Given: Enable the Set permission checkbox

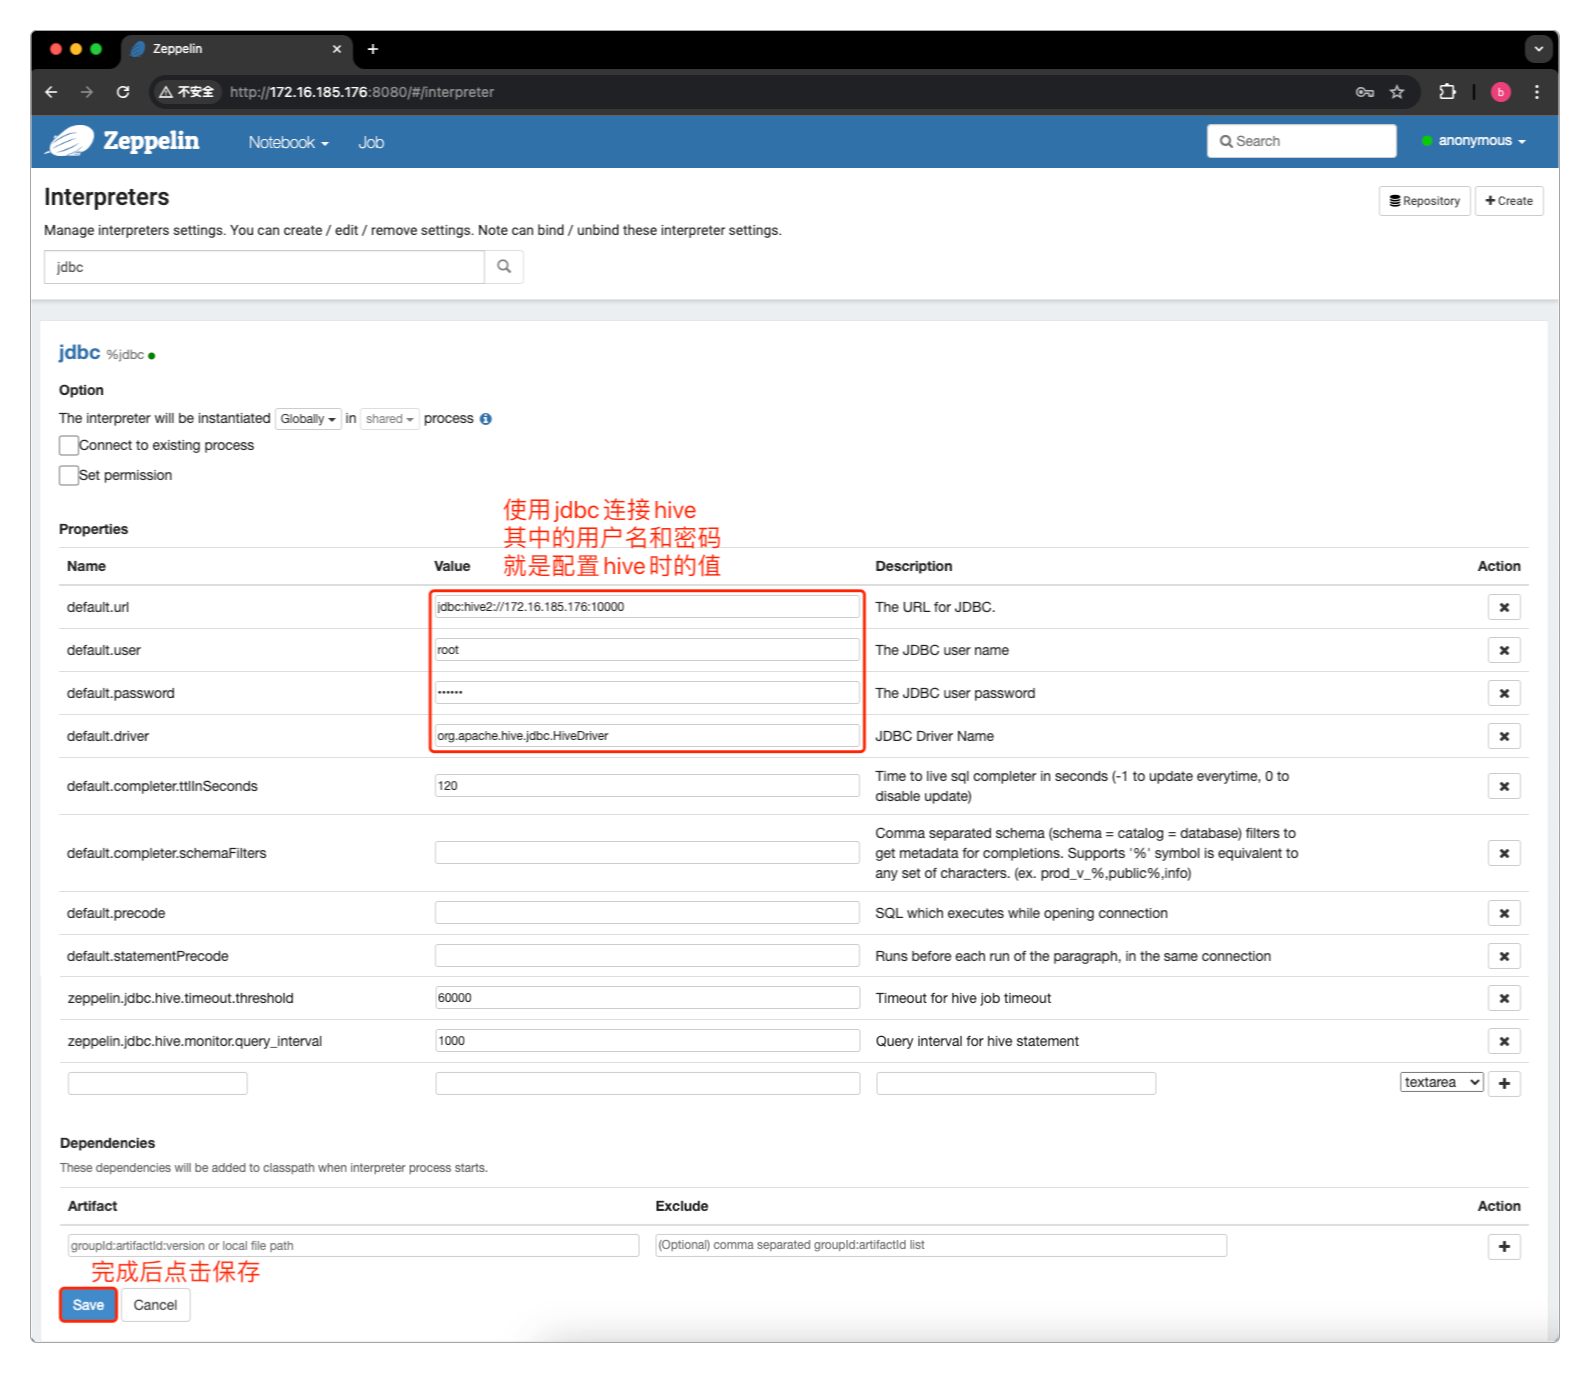Looking at the screenshot, I should point(69,475).
